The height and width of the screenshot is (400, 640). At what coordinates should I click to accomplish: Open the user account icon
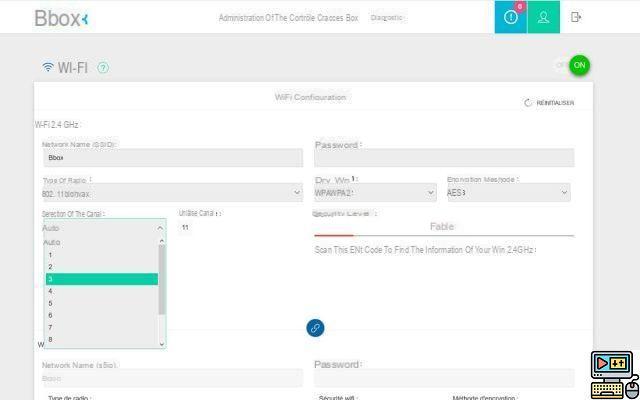tap(543, 17)
